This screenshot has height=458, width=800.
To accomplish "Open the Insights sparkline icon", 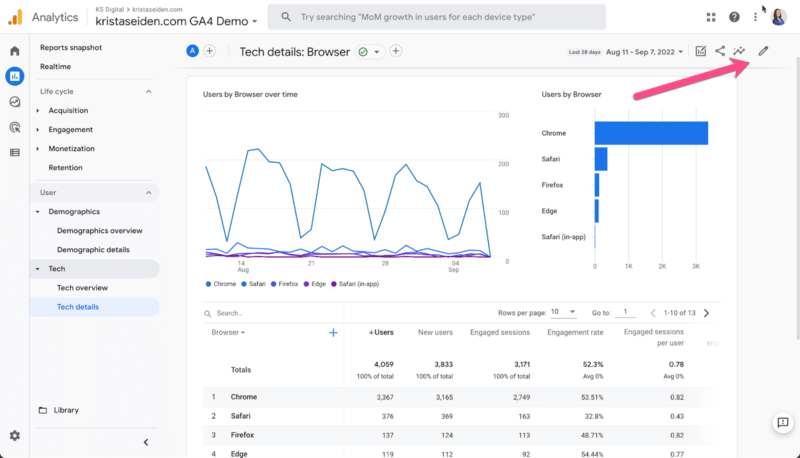I will [740, 51].
